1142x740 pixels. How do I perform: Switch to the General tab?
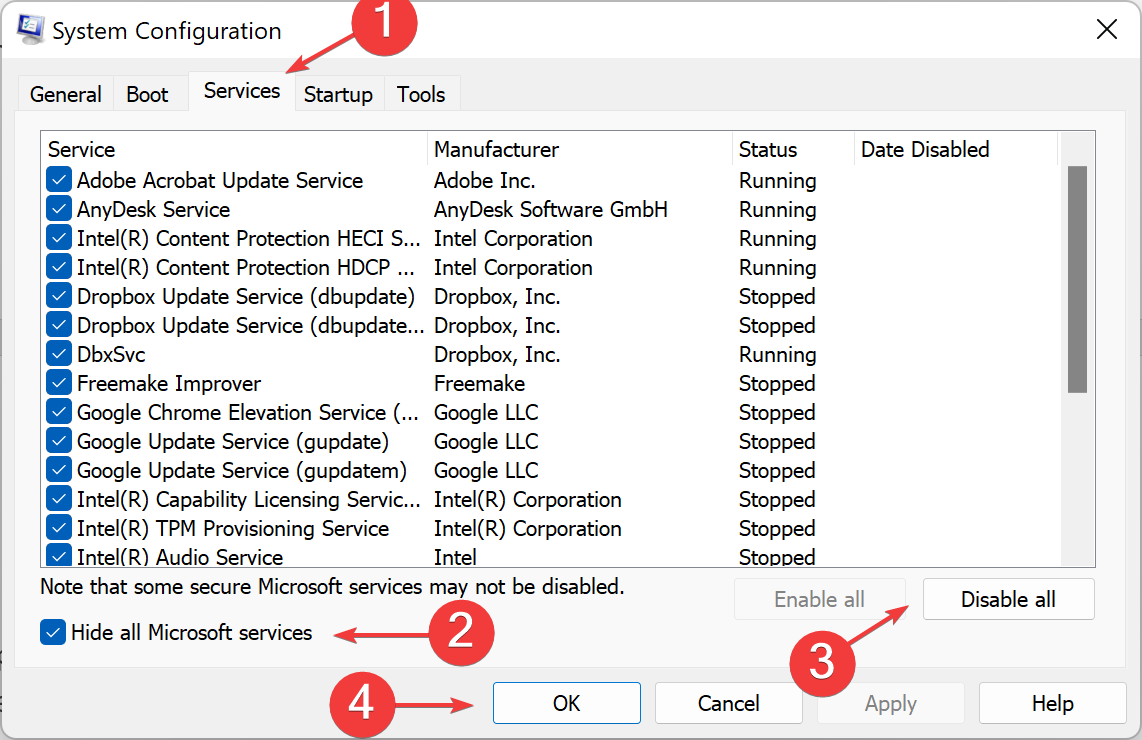tap(66, 95)
